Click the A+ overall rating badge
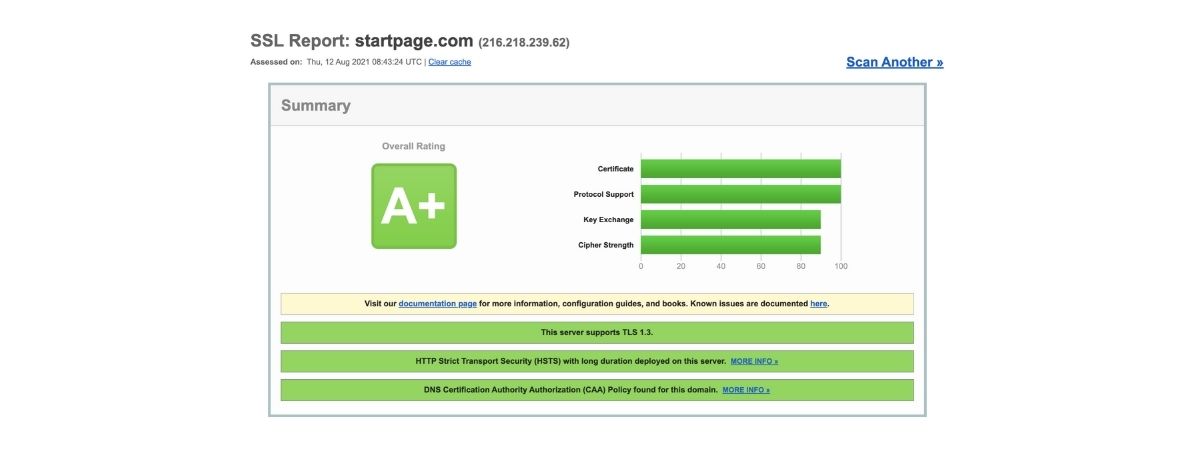The image size is (1200, 450). pyautogui.click(x=414, y=206)
